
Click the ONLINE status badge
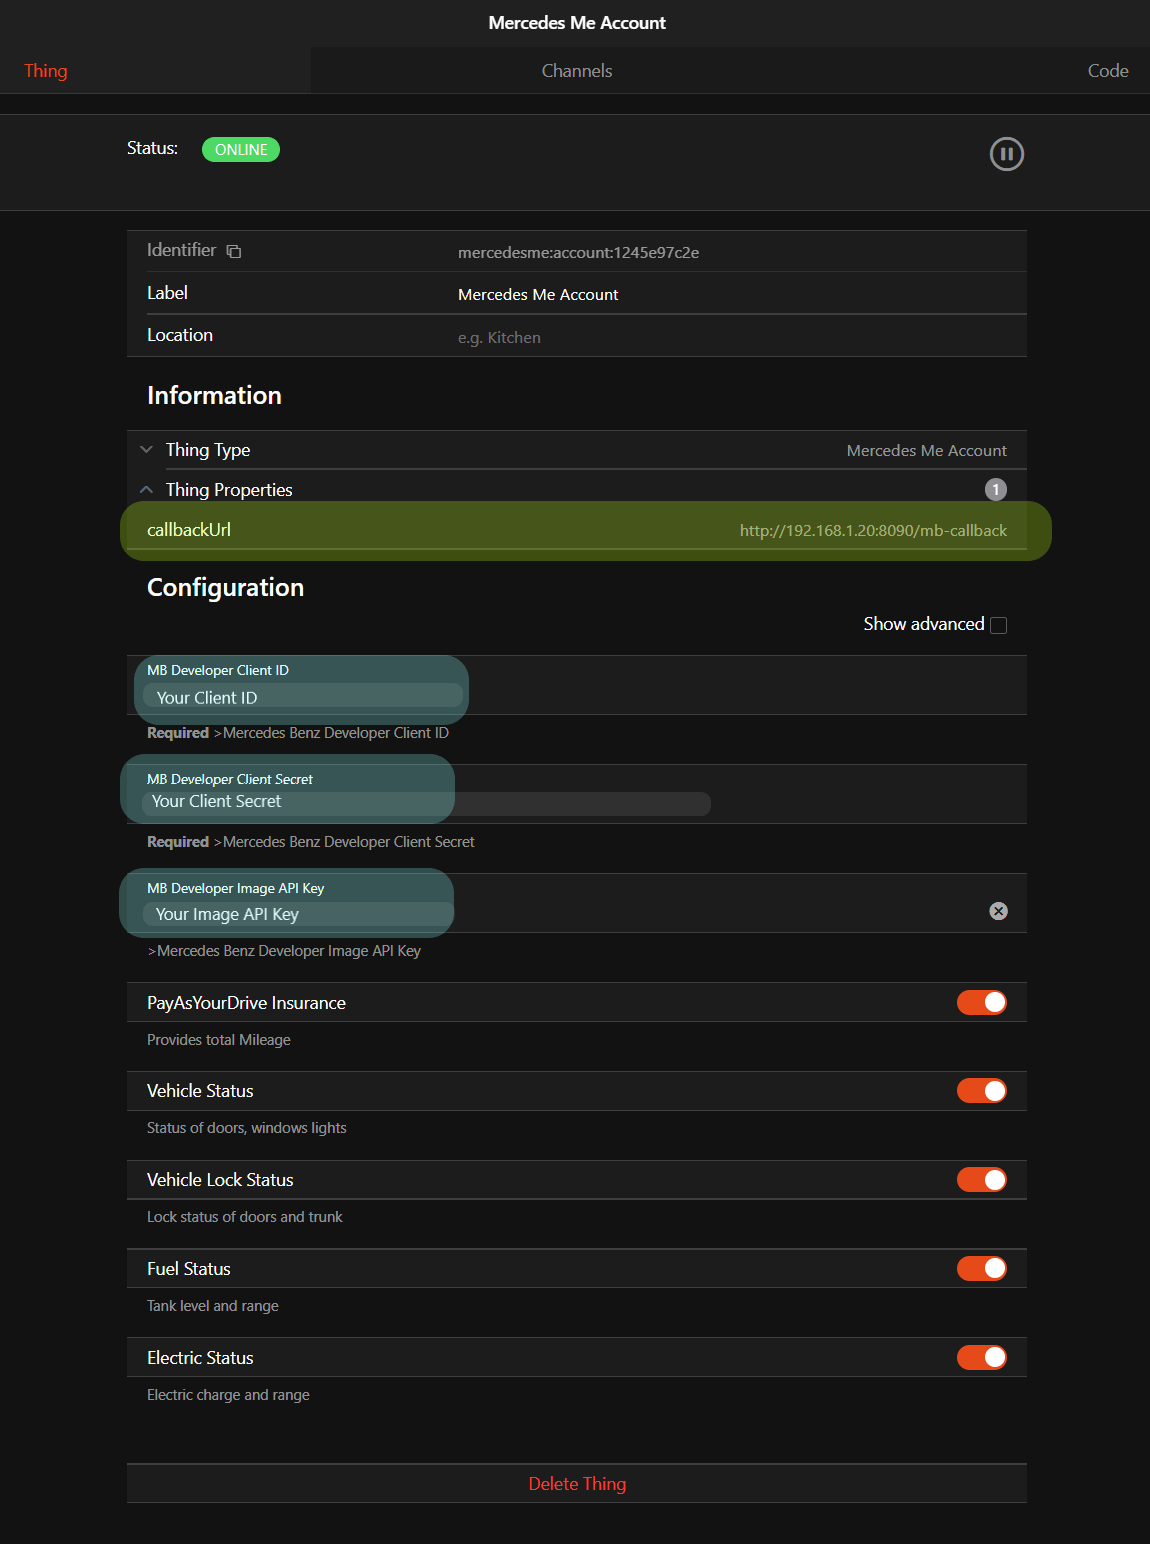[241, 150]
